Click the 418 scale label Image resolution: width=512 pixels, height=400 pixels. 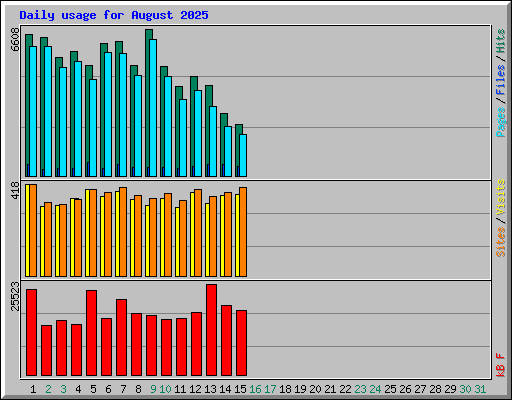coord(15,190)
